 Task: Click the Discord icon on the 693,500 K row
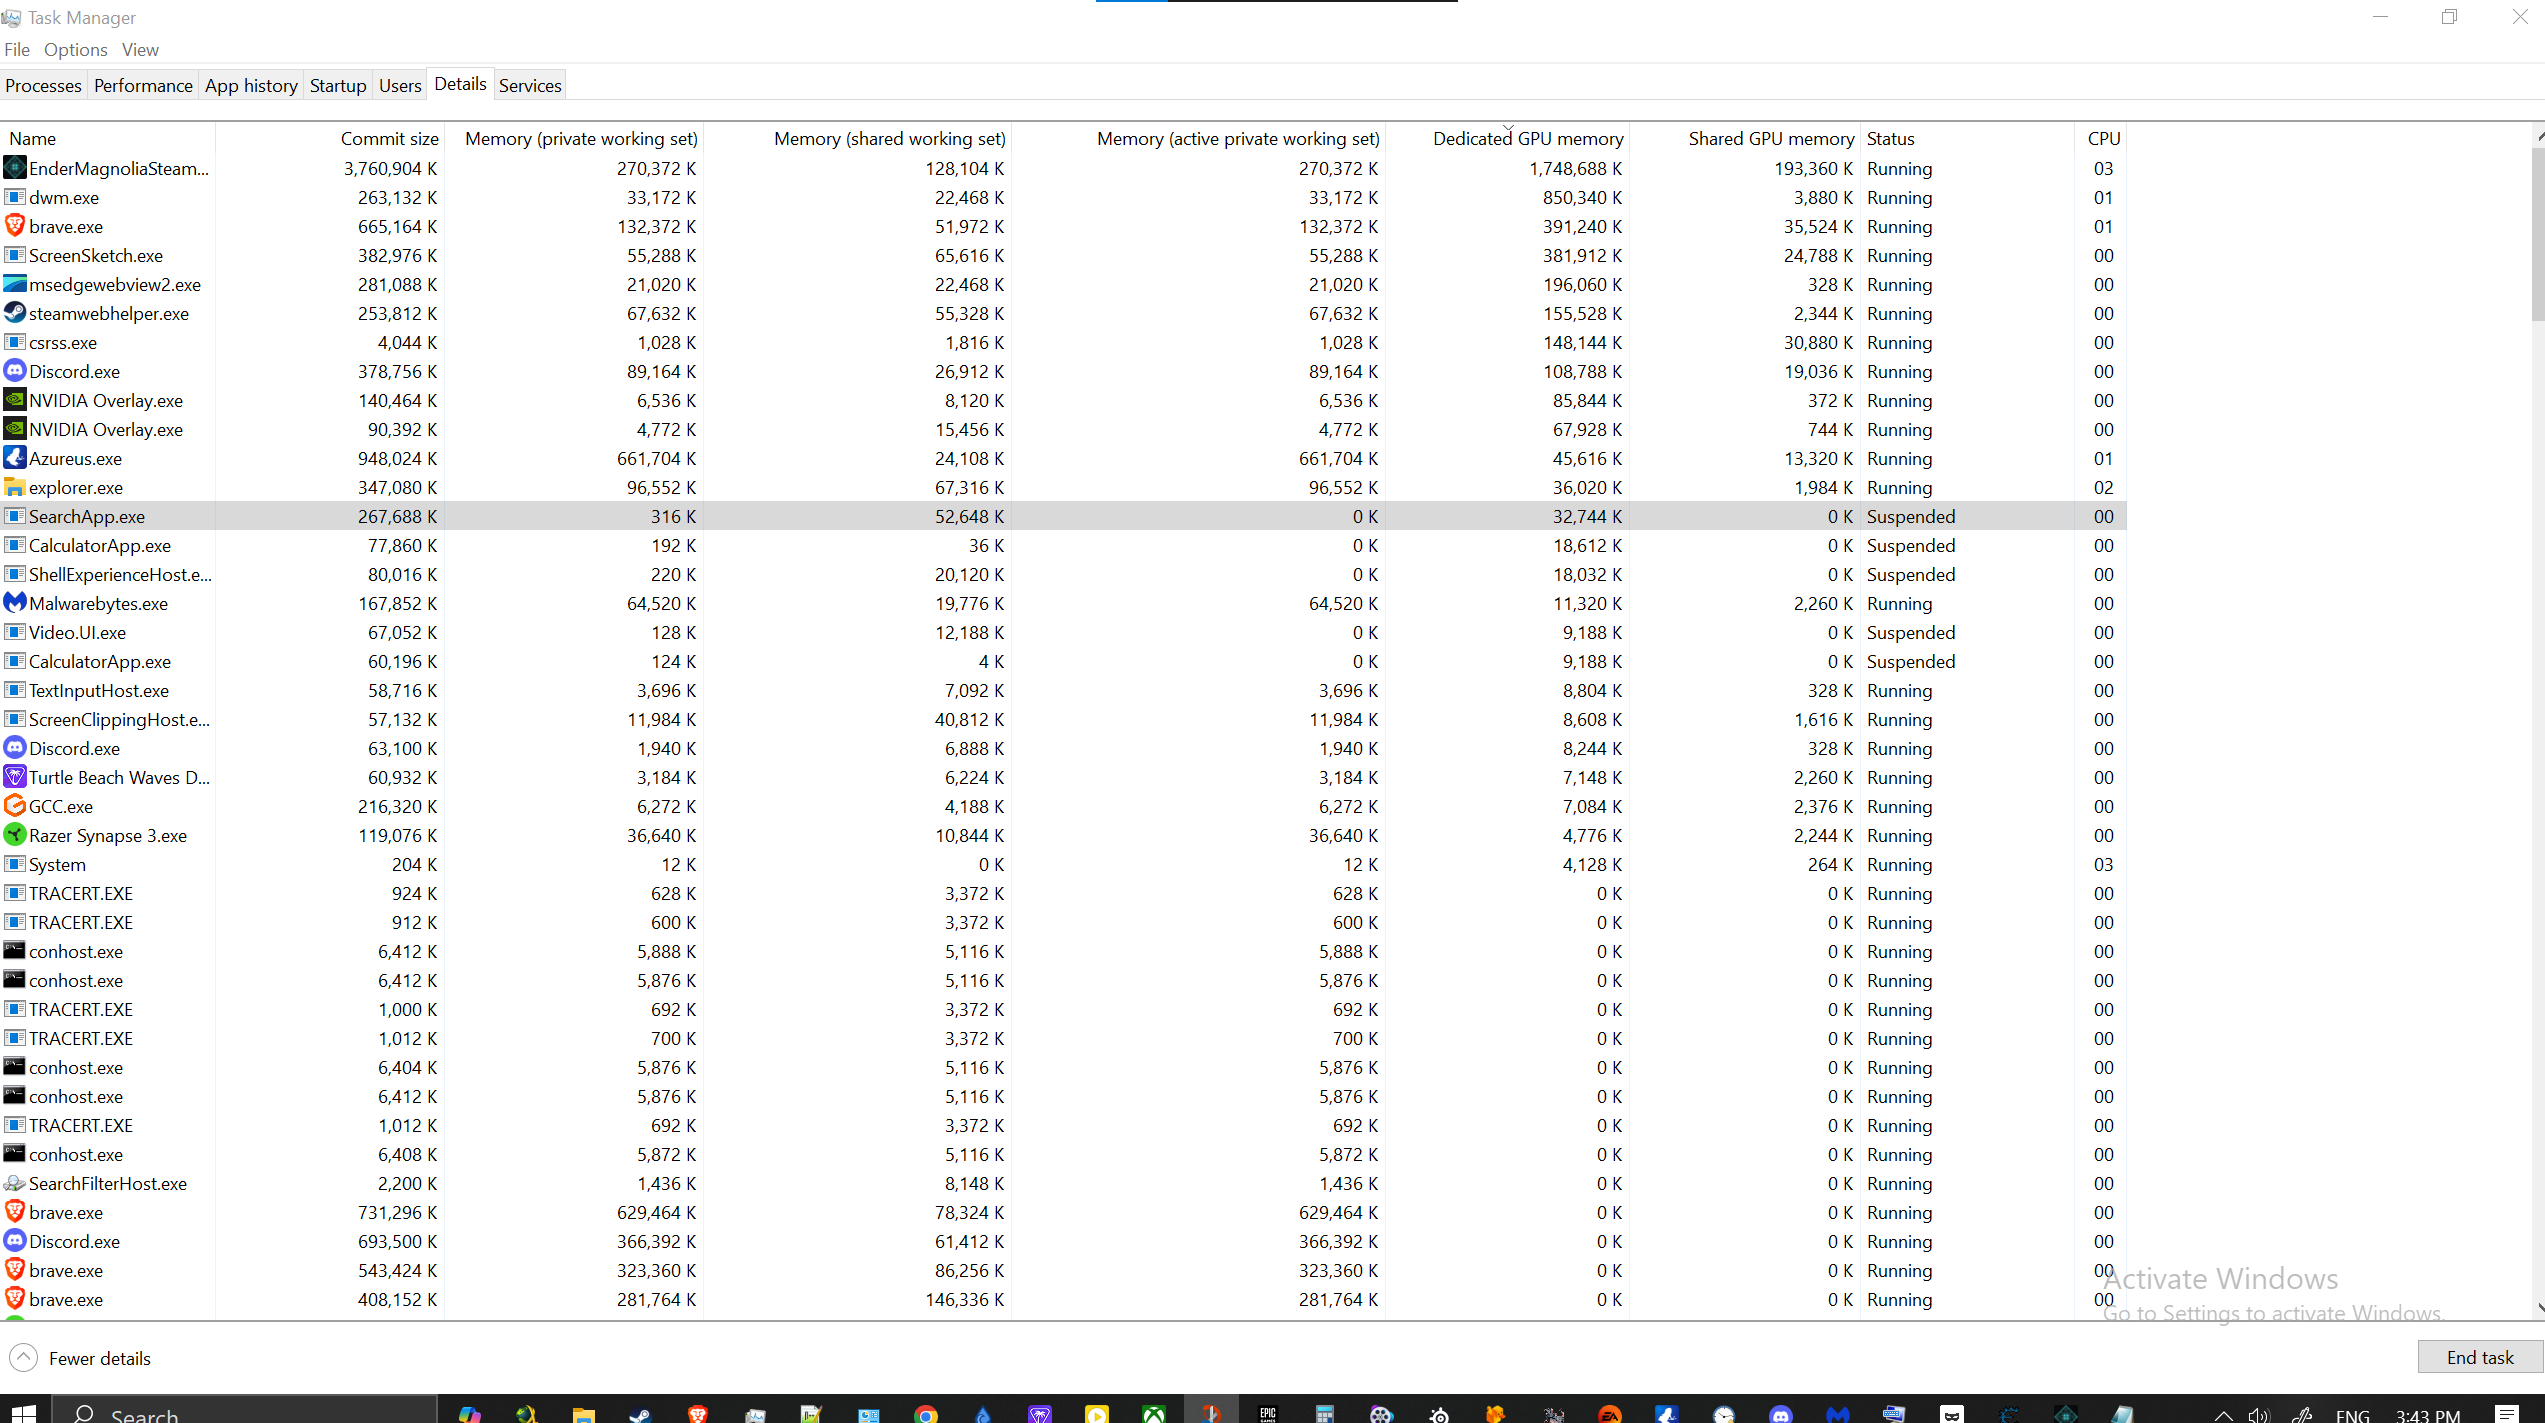click(15, 1241)
